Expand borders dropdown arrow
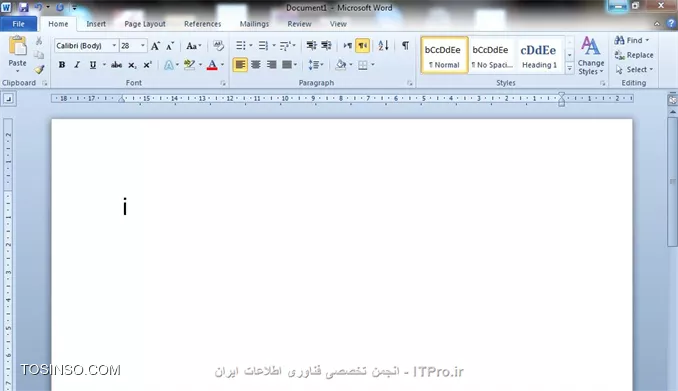 pyautogui.click(x=373, y=65)
